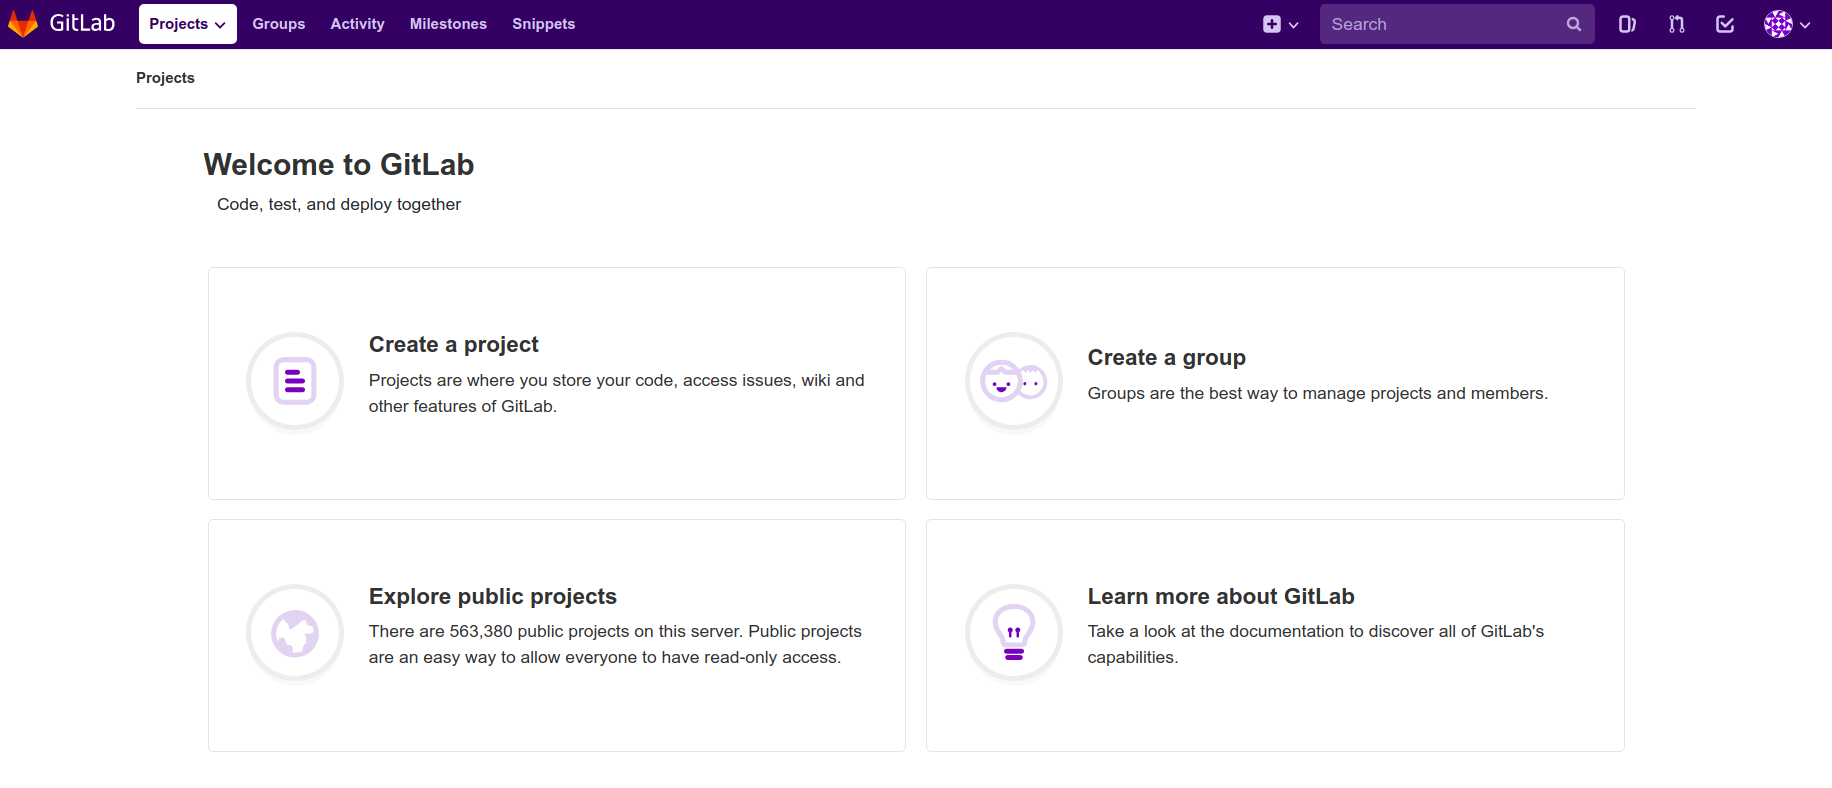Open the user avatar menu
The width and height of the screenshot is (1832, 788).
(1787, 24)
